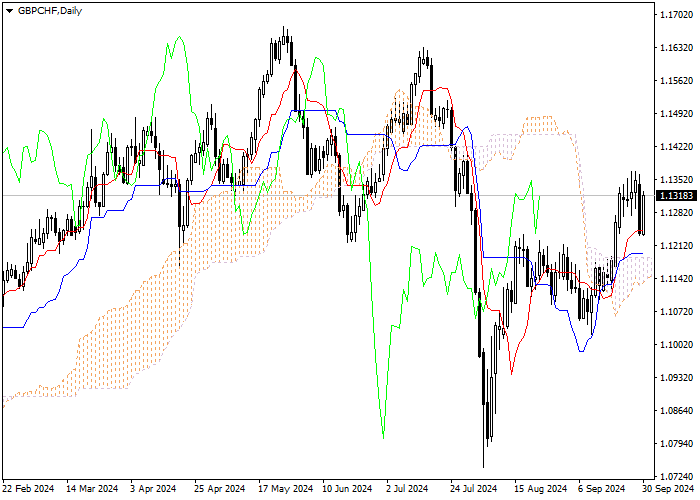700x500 pixels.
Task: Select price axis label 1.09320
Action: point(676,378)
